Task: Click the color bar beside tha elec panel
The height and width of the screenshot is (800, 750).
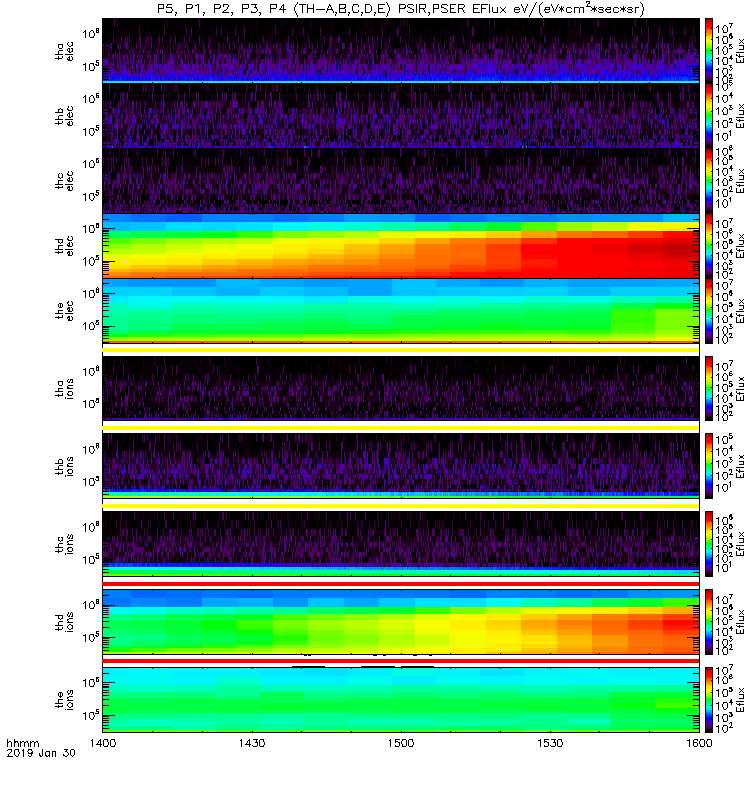Action: tap(709, 51)
